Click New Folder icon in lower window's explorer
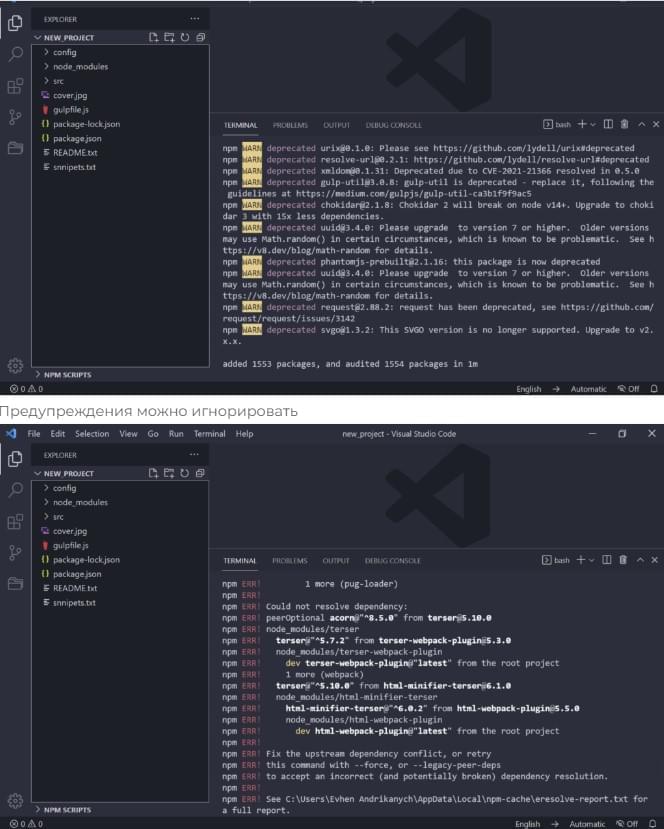Screen dimensions: 664x829 [169, 473]
